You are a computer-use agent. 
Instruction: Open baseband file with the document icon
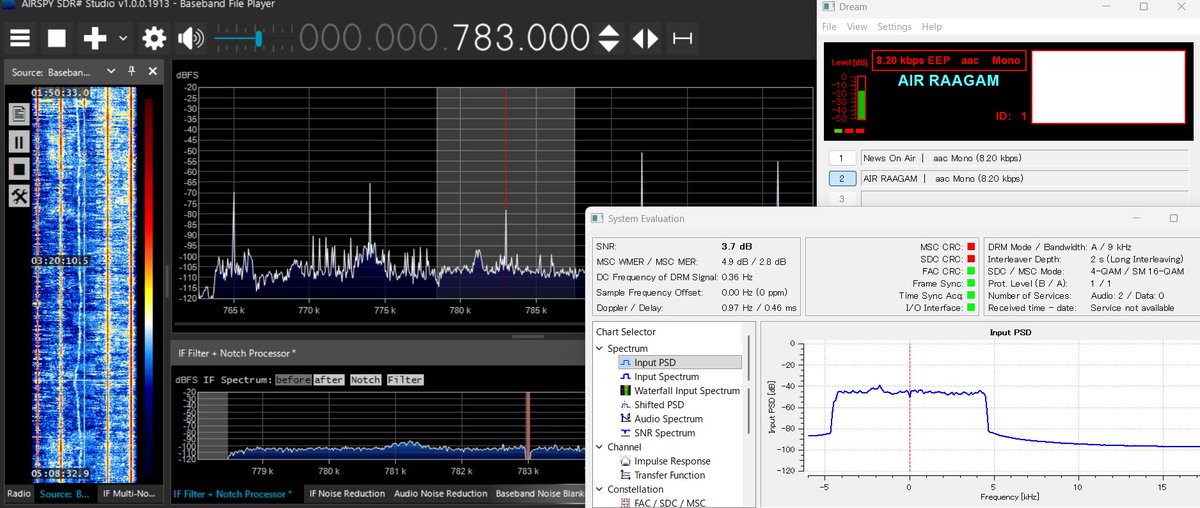[18, 115]
